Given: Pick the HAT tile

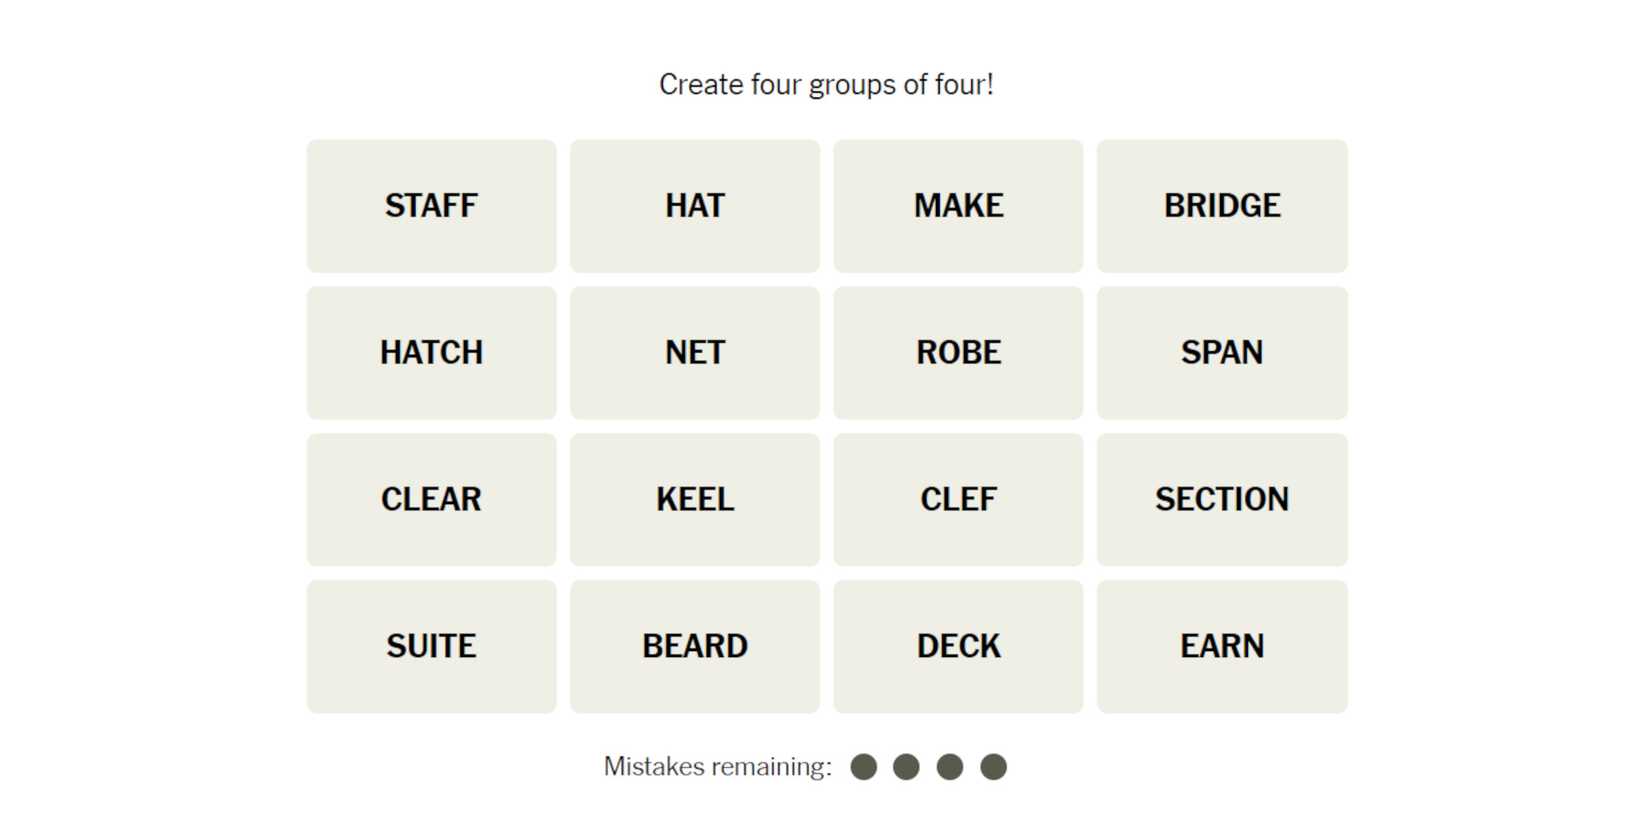Looking at the screenshot, I should 695,206.
